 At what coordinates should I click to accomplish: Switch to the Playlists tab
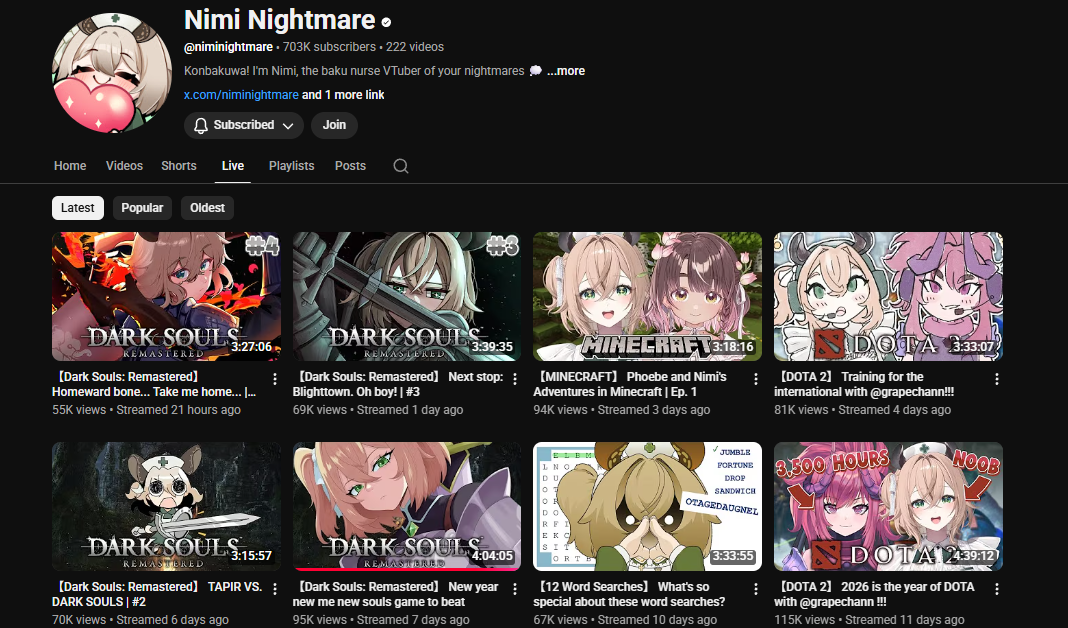pos(292,166)
